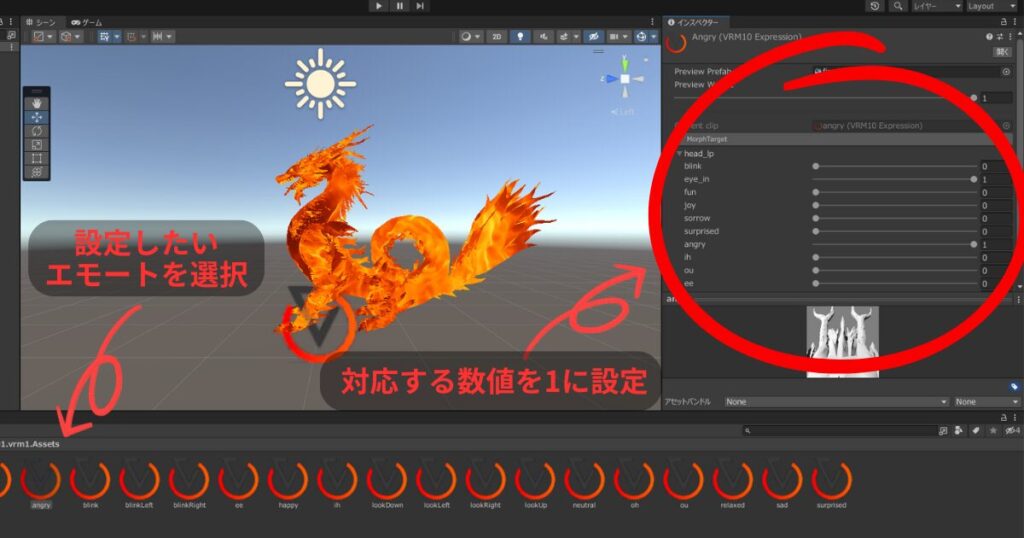Click the blink morph slider

pos(894,166)
